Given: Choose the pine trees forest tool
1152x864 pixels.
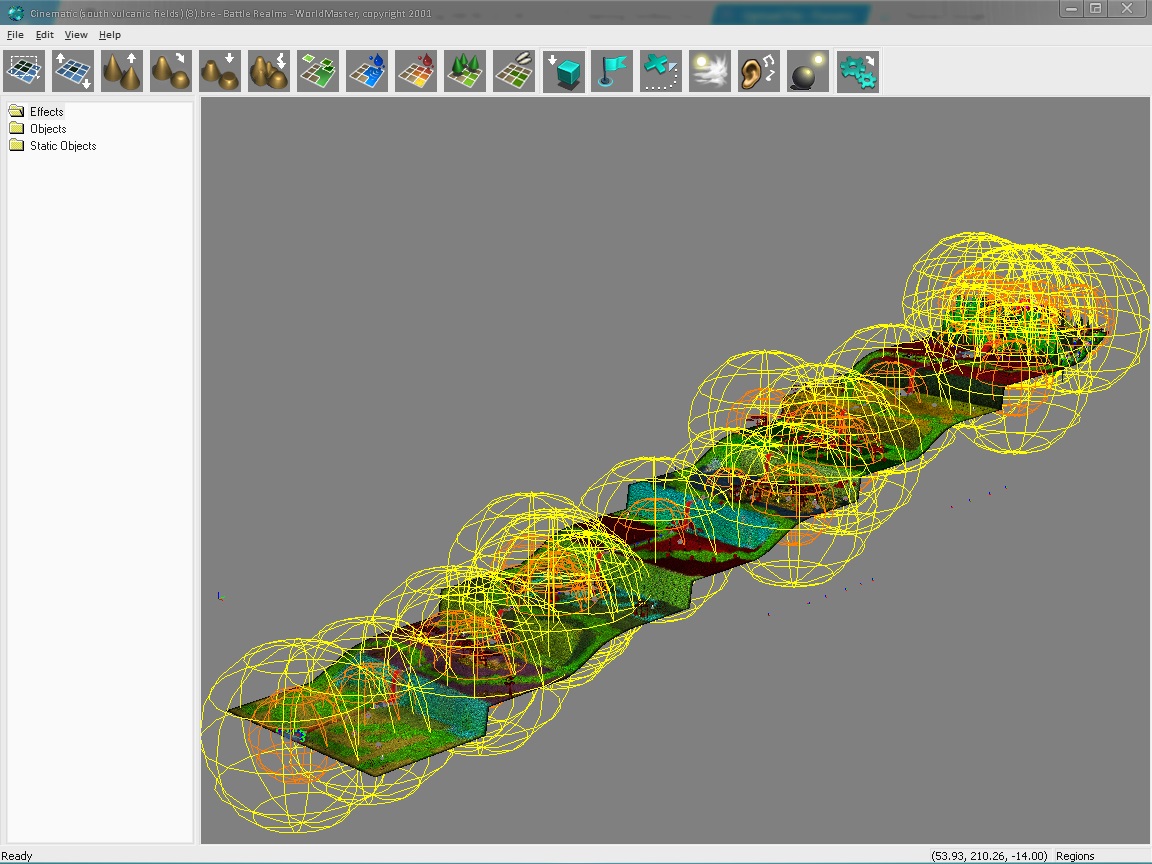Looking at the screenshot, I should (x=465, y=72).
